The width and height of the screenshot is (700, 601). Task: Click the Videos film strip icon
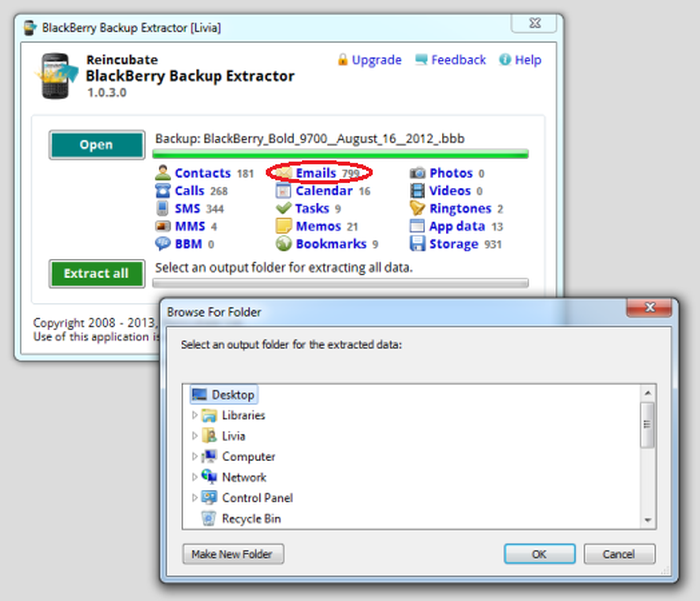coord(417,191)
